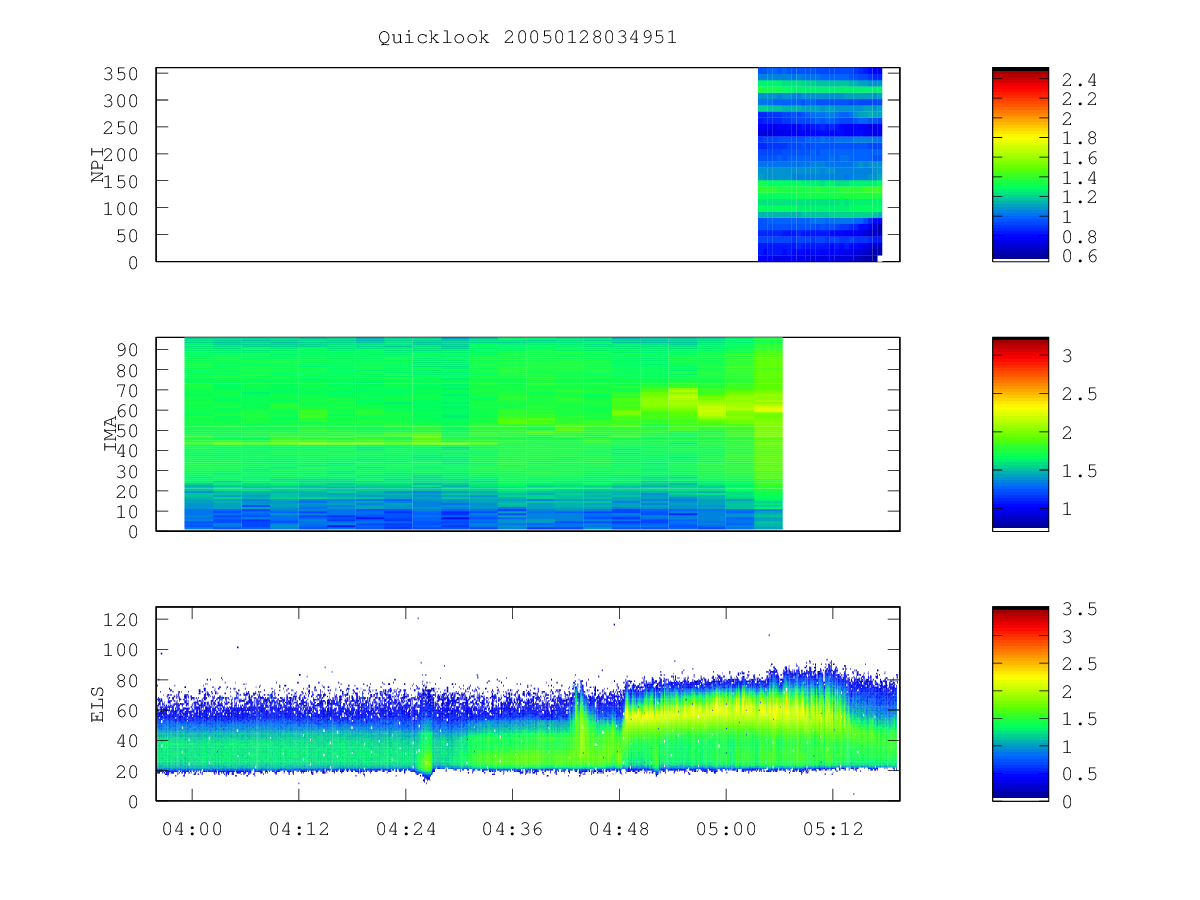
Task: Click the 1.8 label on NPI colorbar
Action: (x=1079, y=139)
